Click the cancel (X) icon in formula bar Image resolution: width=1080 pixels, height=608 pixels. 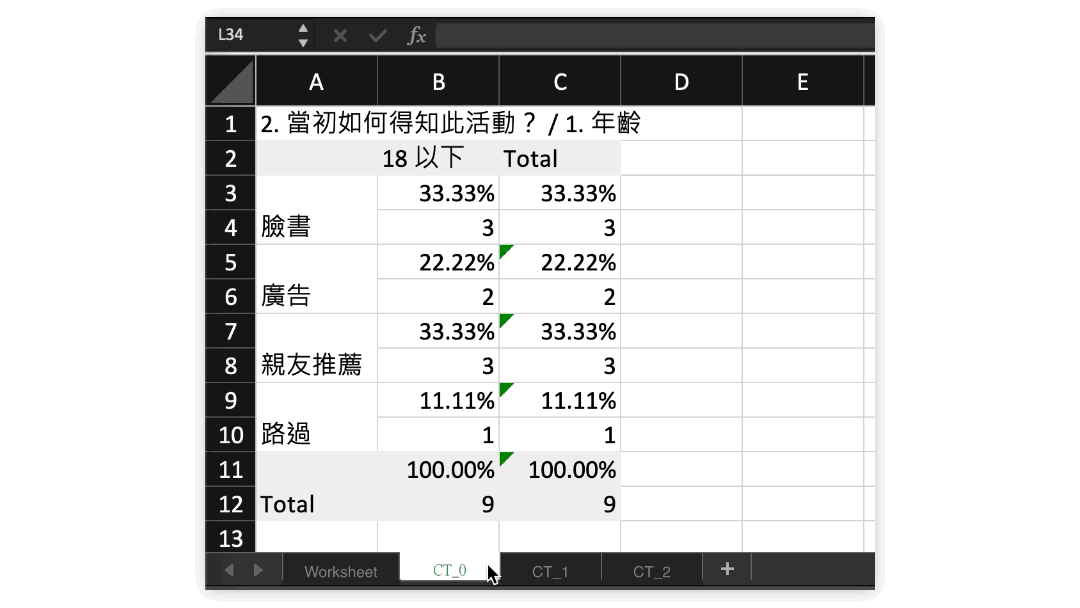(x=340, y=35)
